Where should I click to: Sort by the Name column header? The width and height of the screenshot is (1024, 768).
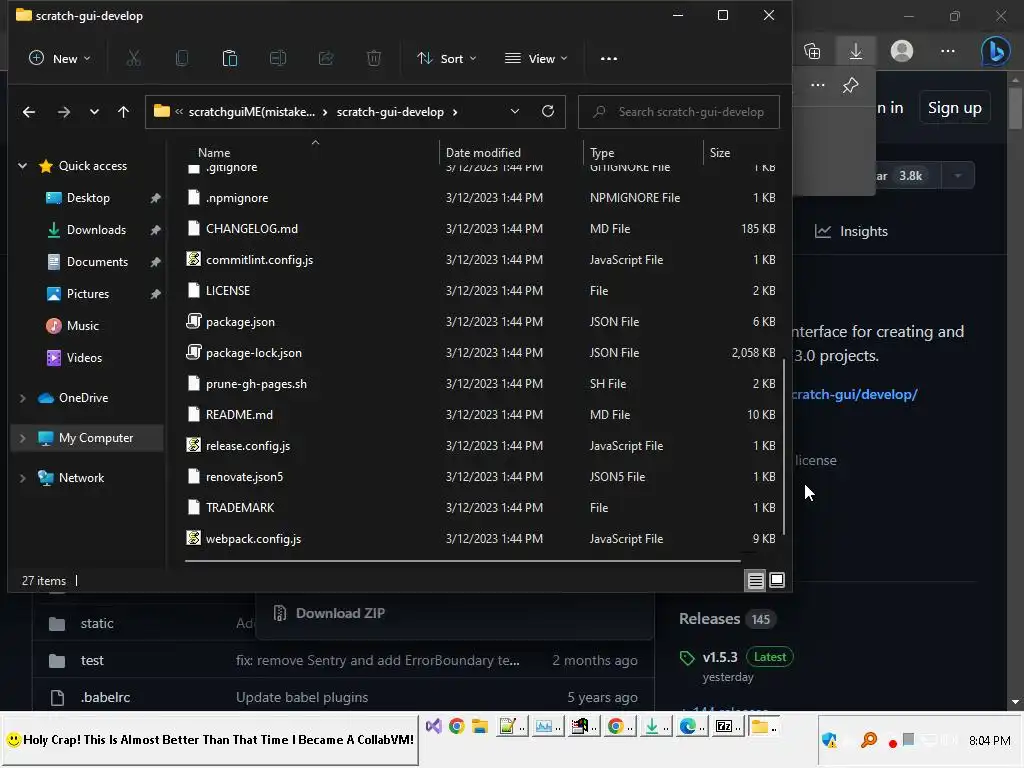click(x=214, y=153)
